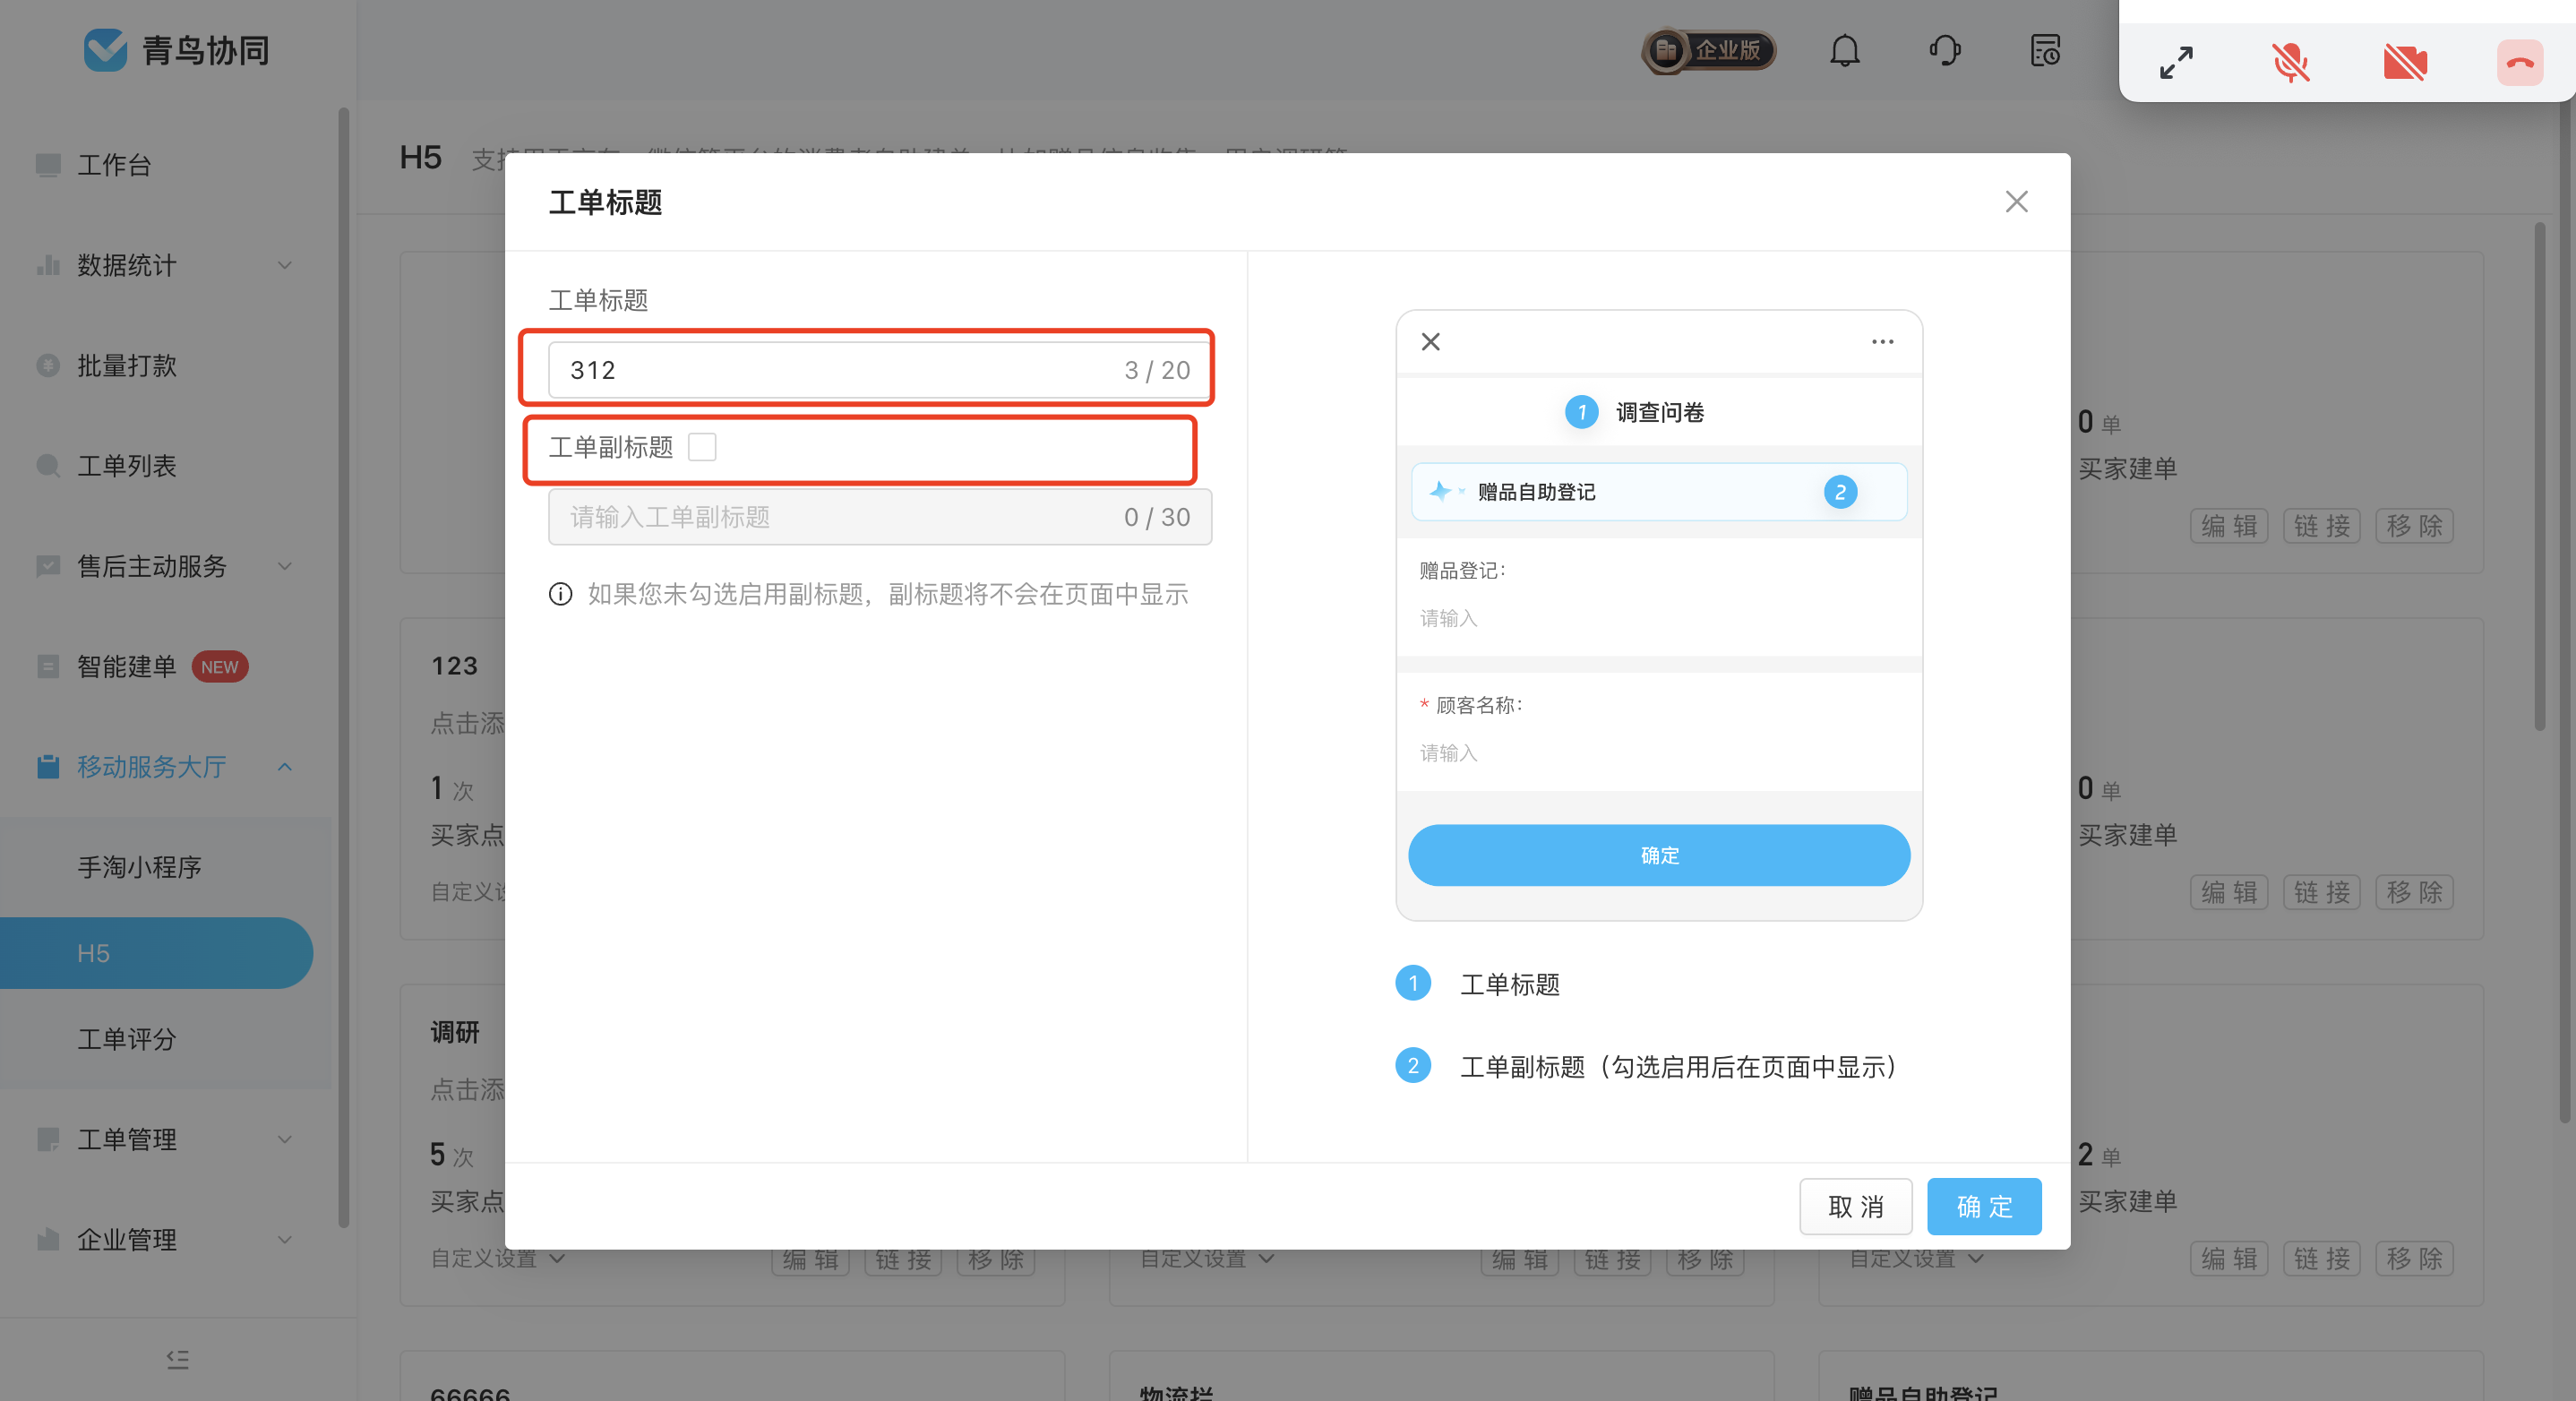Click the blue 确定 button in phone preview
This screenshot has width=2576, height=1401.
(x=1659, y=855)
